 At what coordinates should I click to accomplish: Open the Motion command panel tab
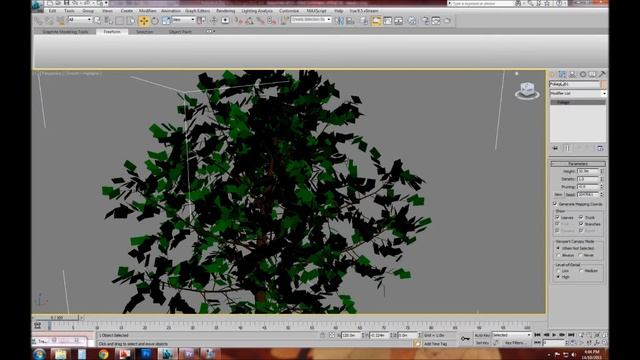point(582,74)
